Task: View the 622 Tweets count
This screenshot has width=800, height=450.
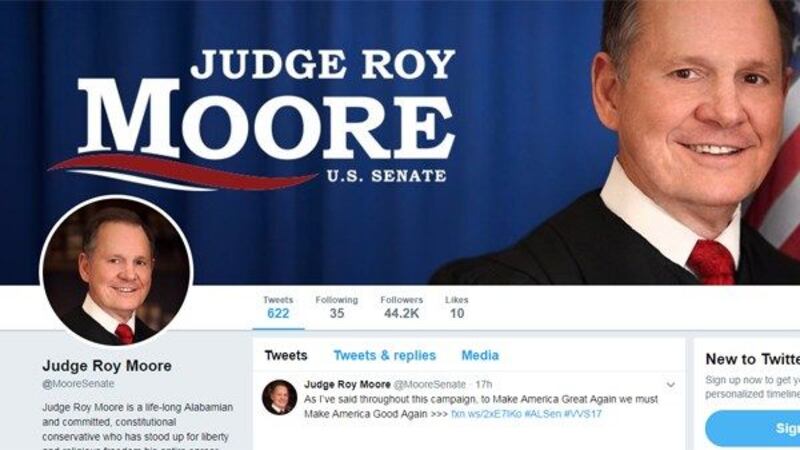Action: 278,307
